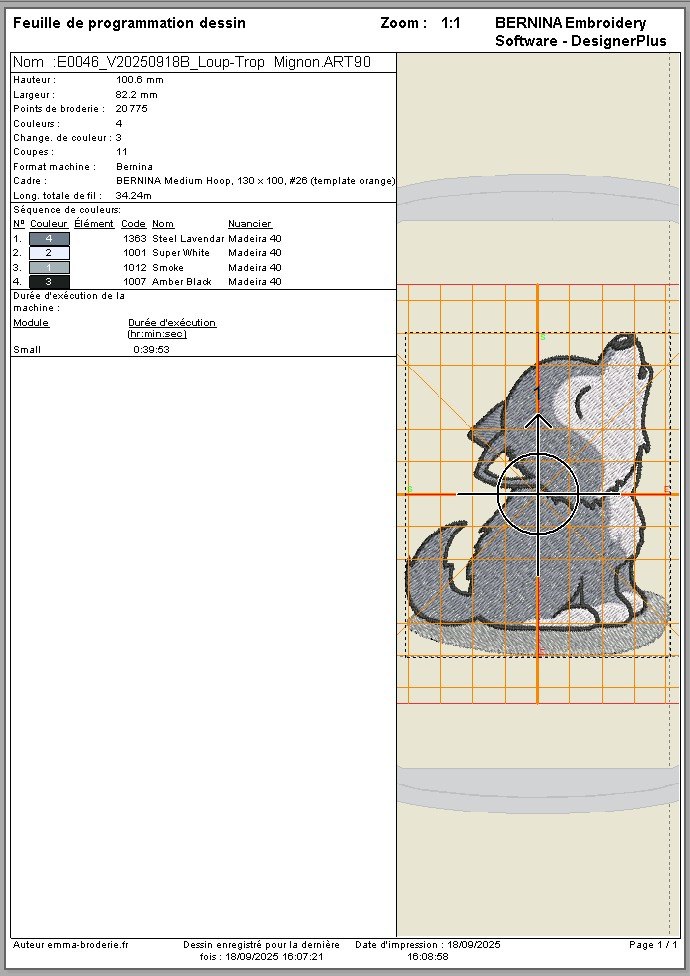The image size is (690, 976).
Task: Select thread code 1007
Action: 135,282
